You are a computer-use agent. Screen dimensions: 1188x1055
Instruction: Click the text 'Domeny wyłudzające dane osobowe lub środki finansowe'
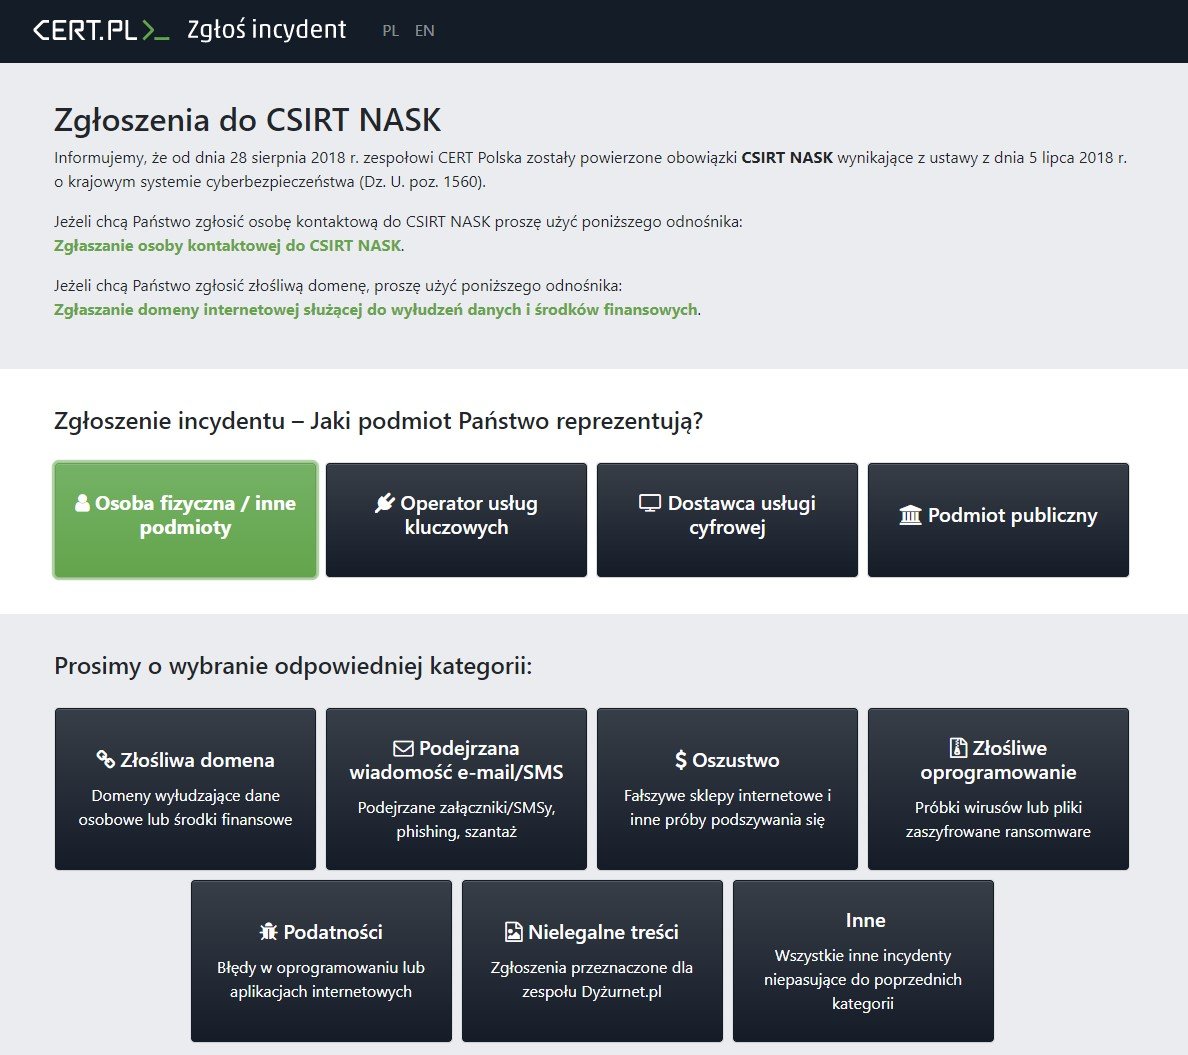coord(186,807)
